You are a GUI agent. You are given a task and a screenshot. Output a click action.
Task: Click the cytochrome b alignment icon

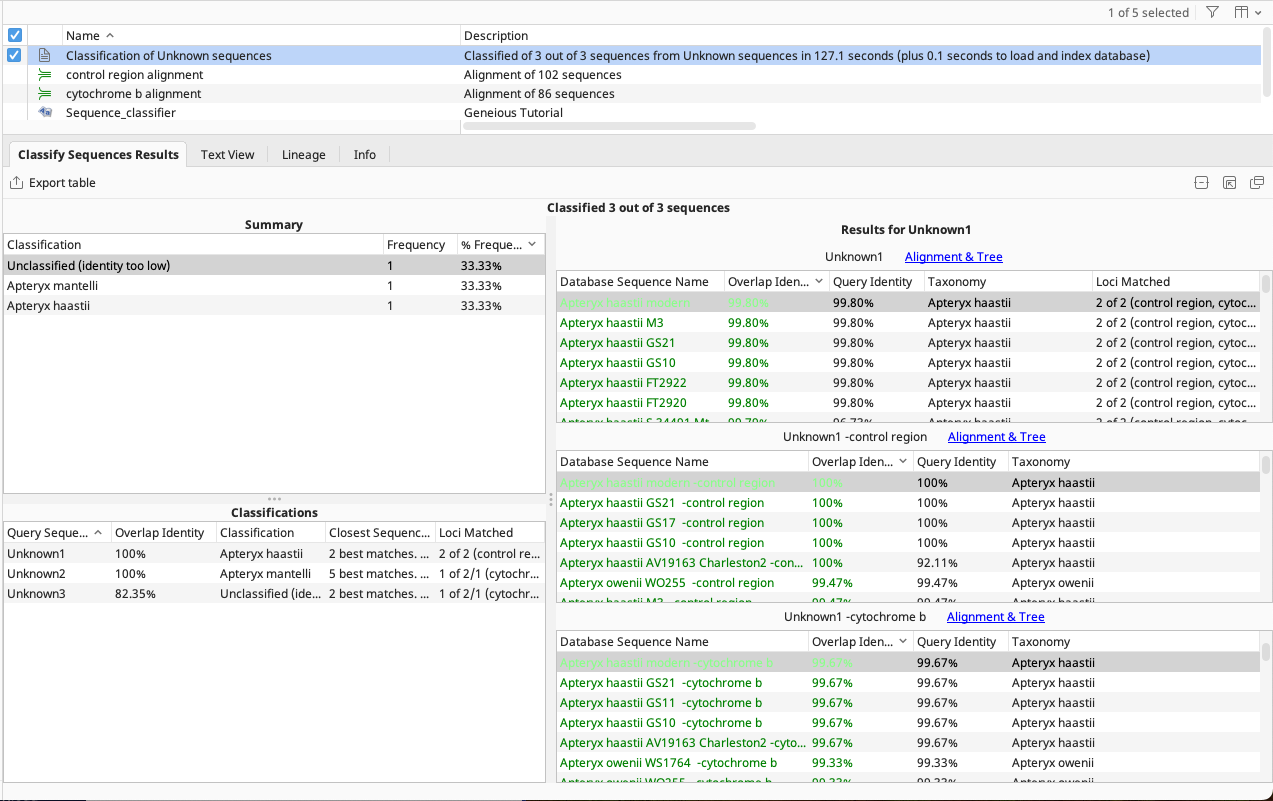(44, 94)
